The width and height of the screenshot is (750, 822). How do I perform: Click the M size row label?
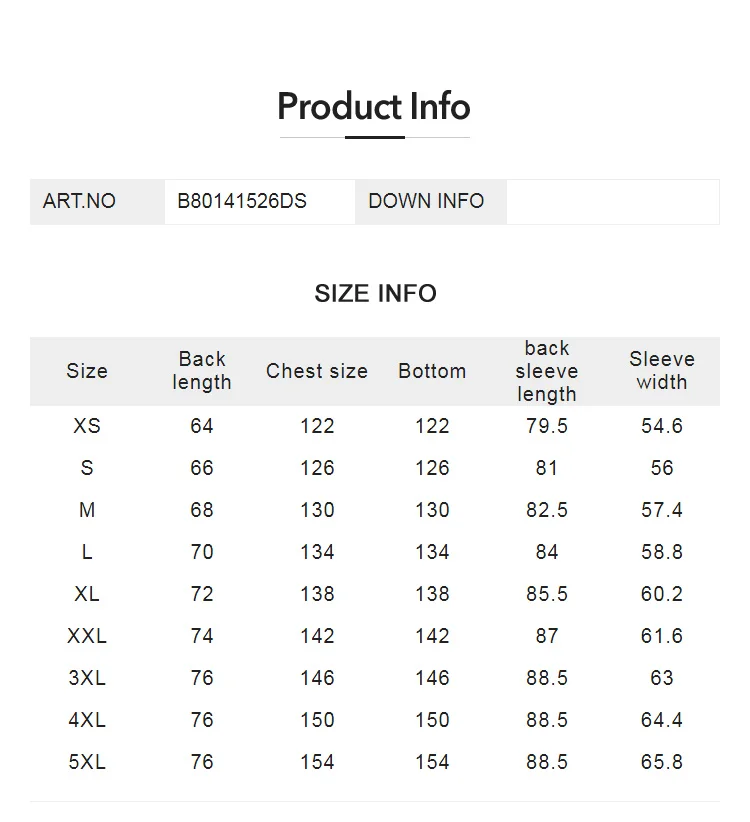(x=87, y=510)
